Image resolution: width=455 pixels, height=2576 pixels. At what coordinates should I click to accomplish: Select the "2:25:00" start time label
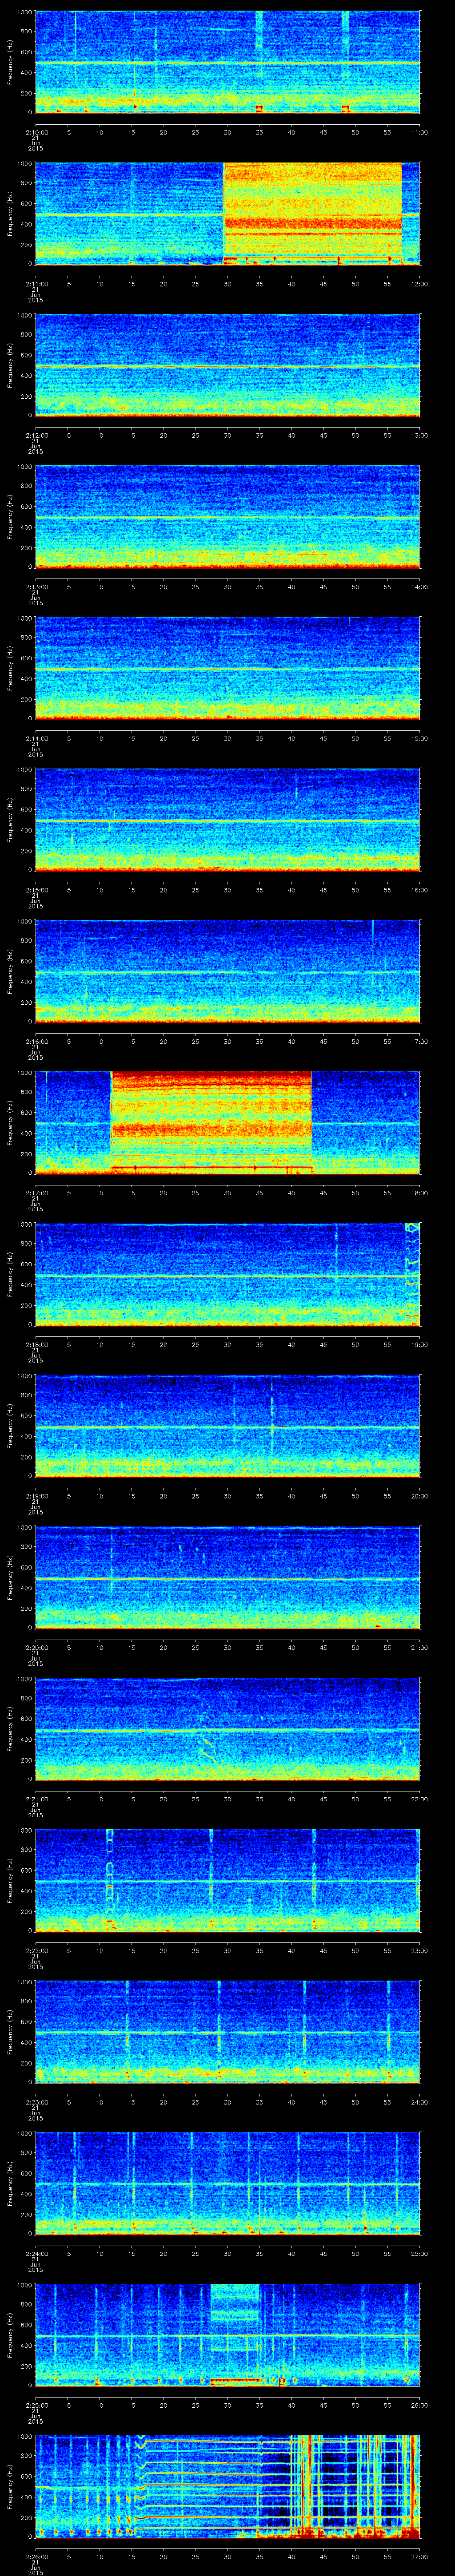[x=36, y=2404]
